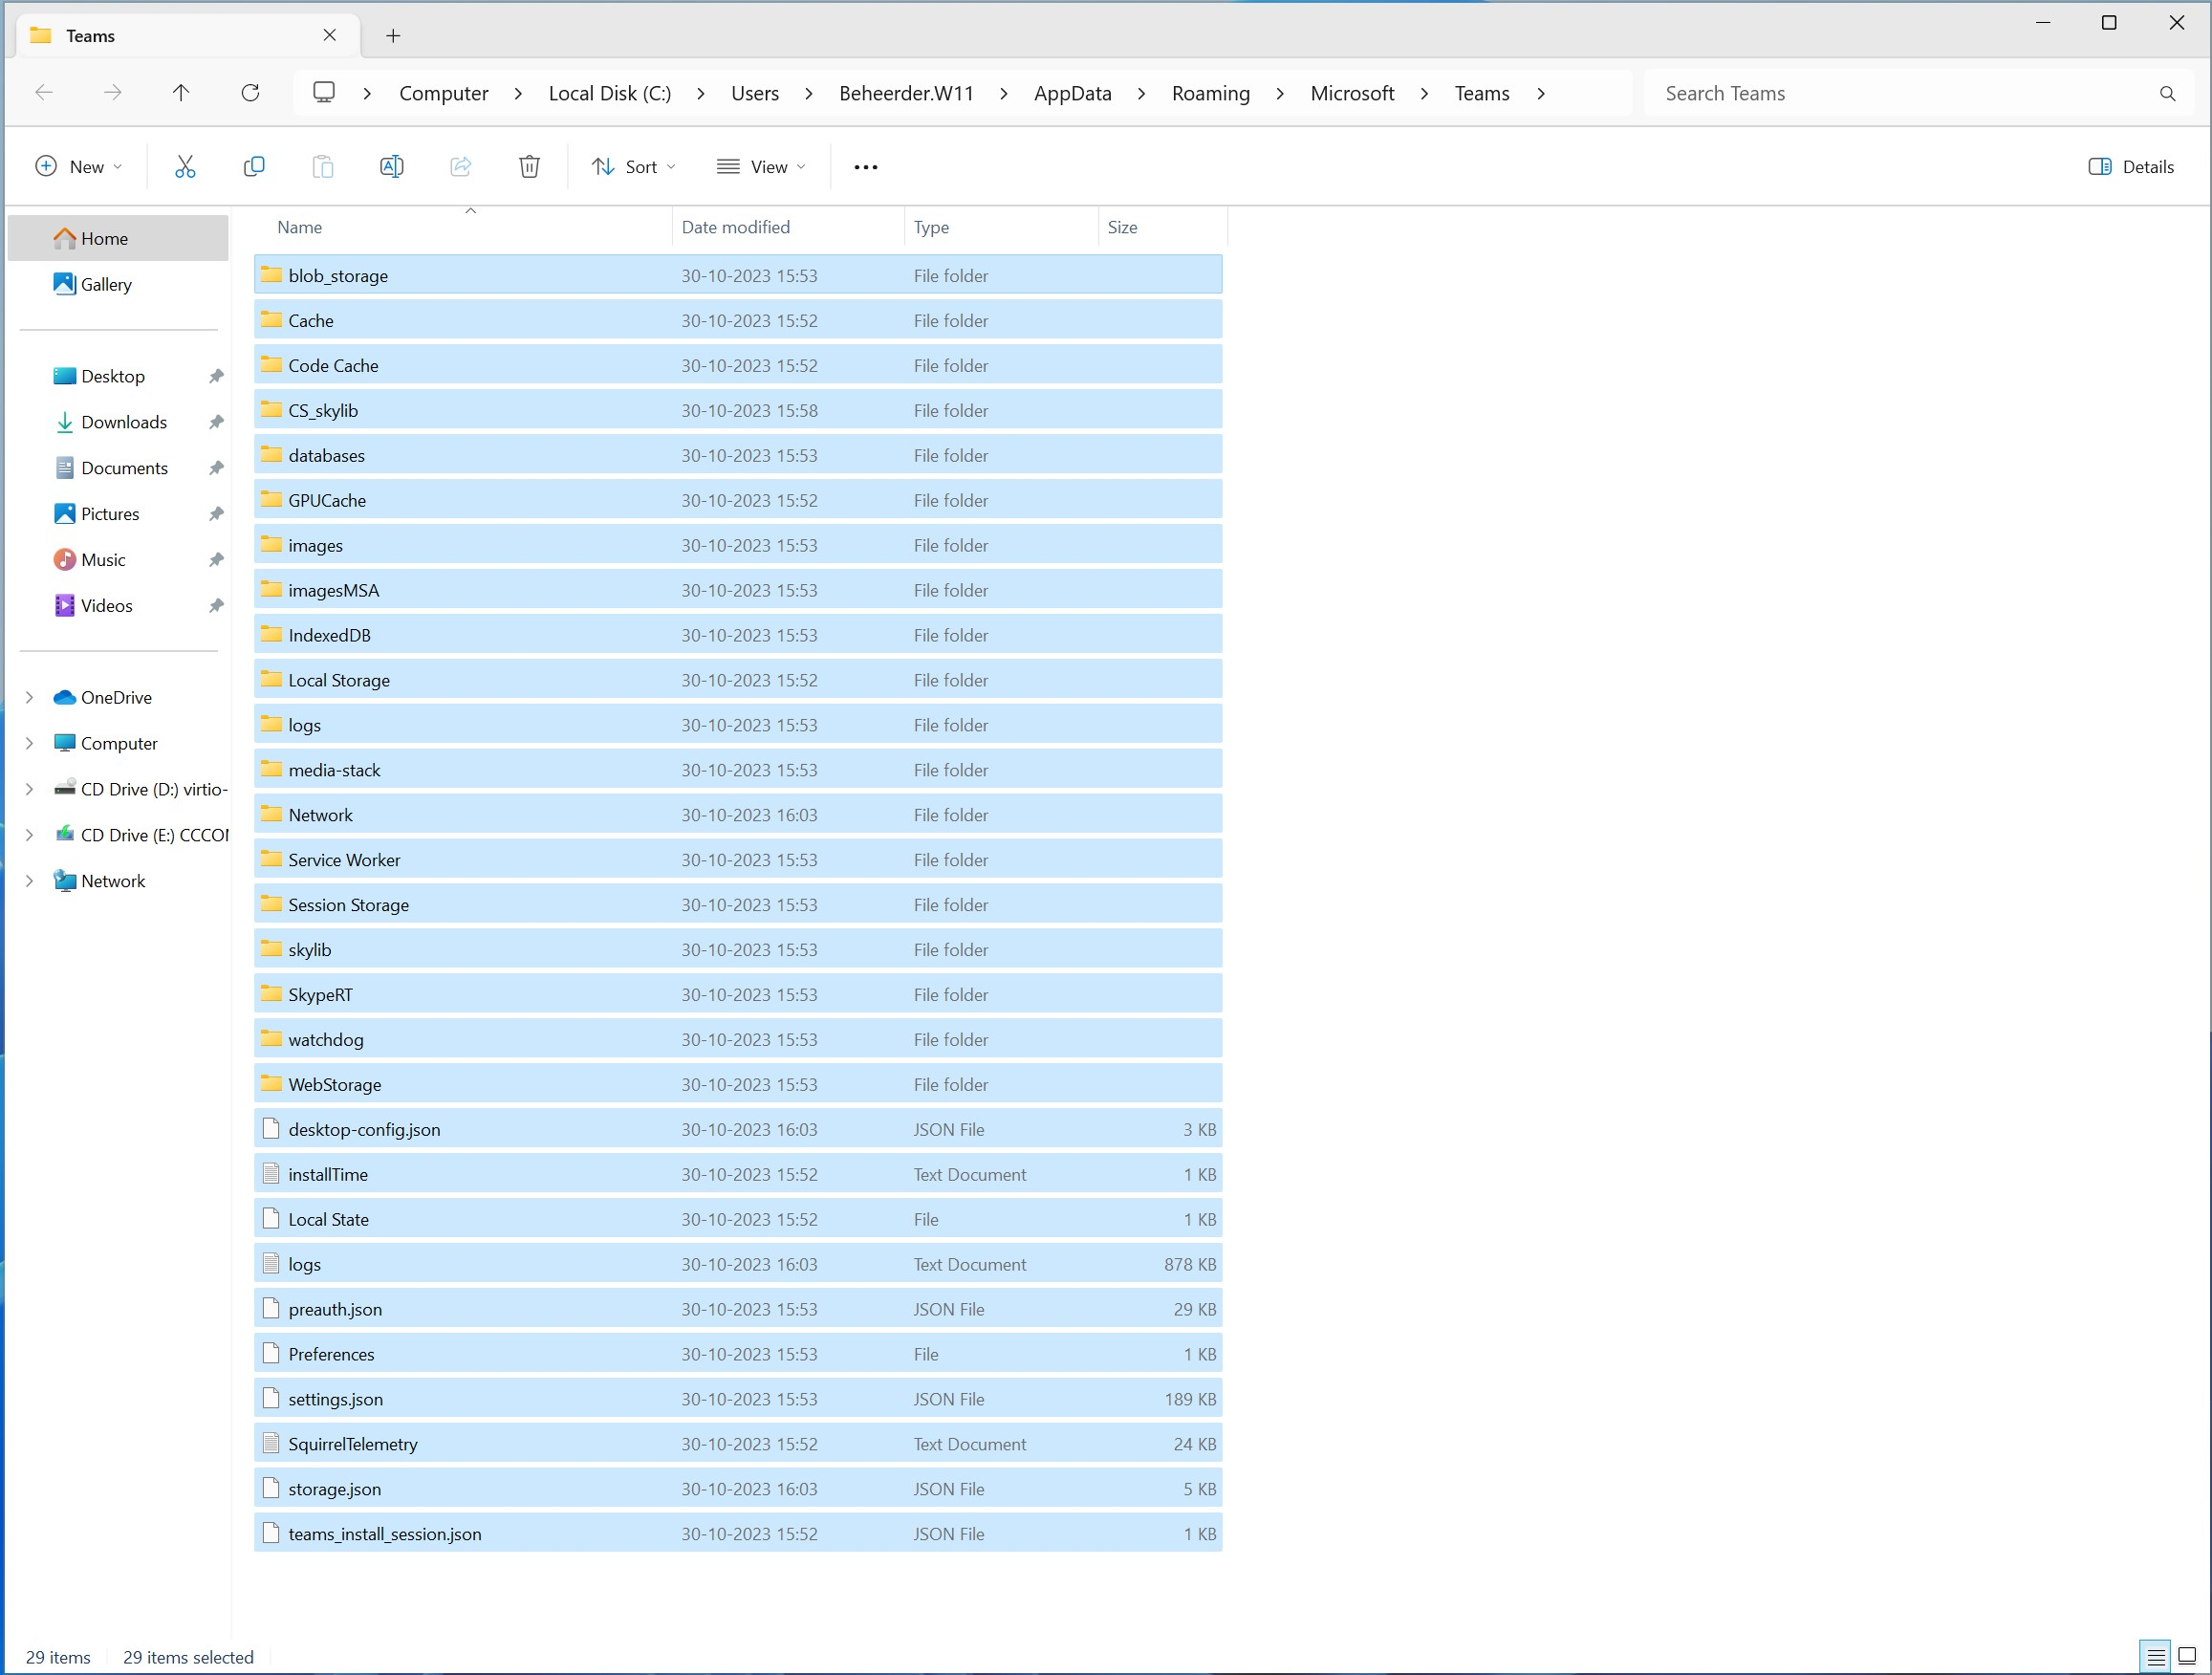2212x1675 pixels.
Task: Go forward with the forward arrow
Action: (113, 93)
